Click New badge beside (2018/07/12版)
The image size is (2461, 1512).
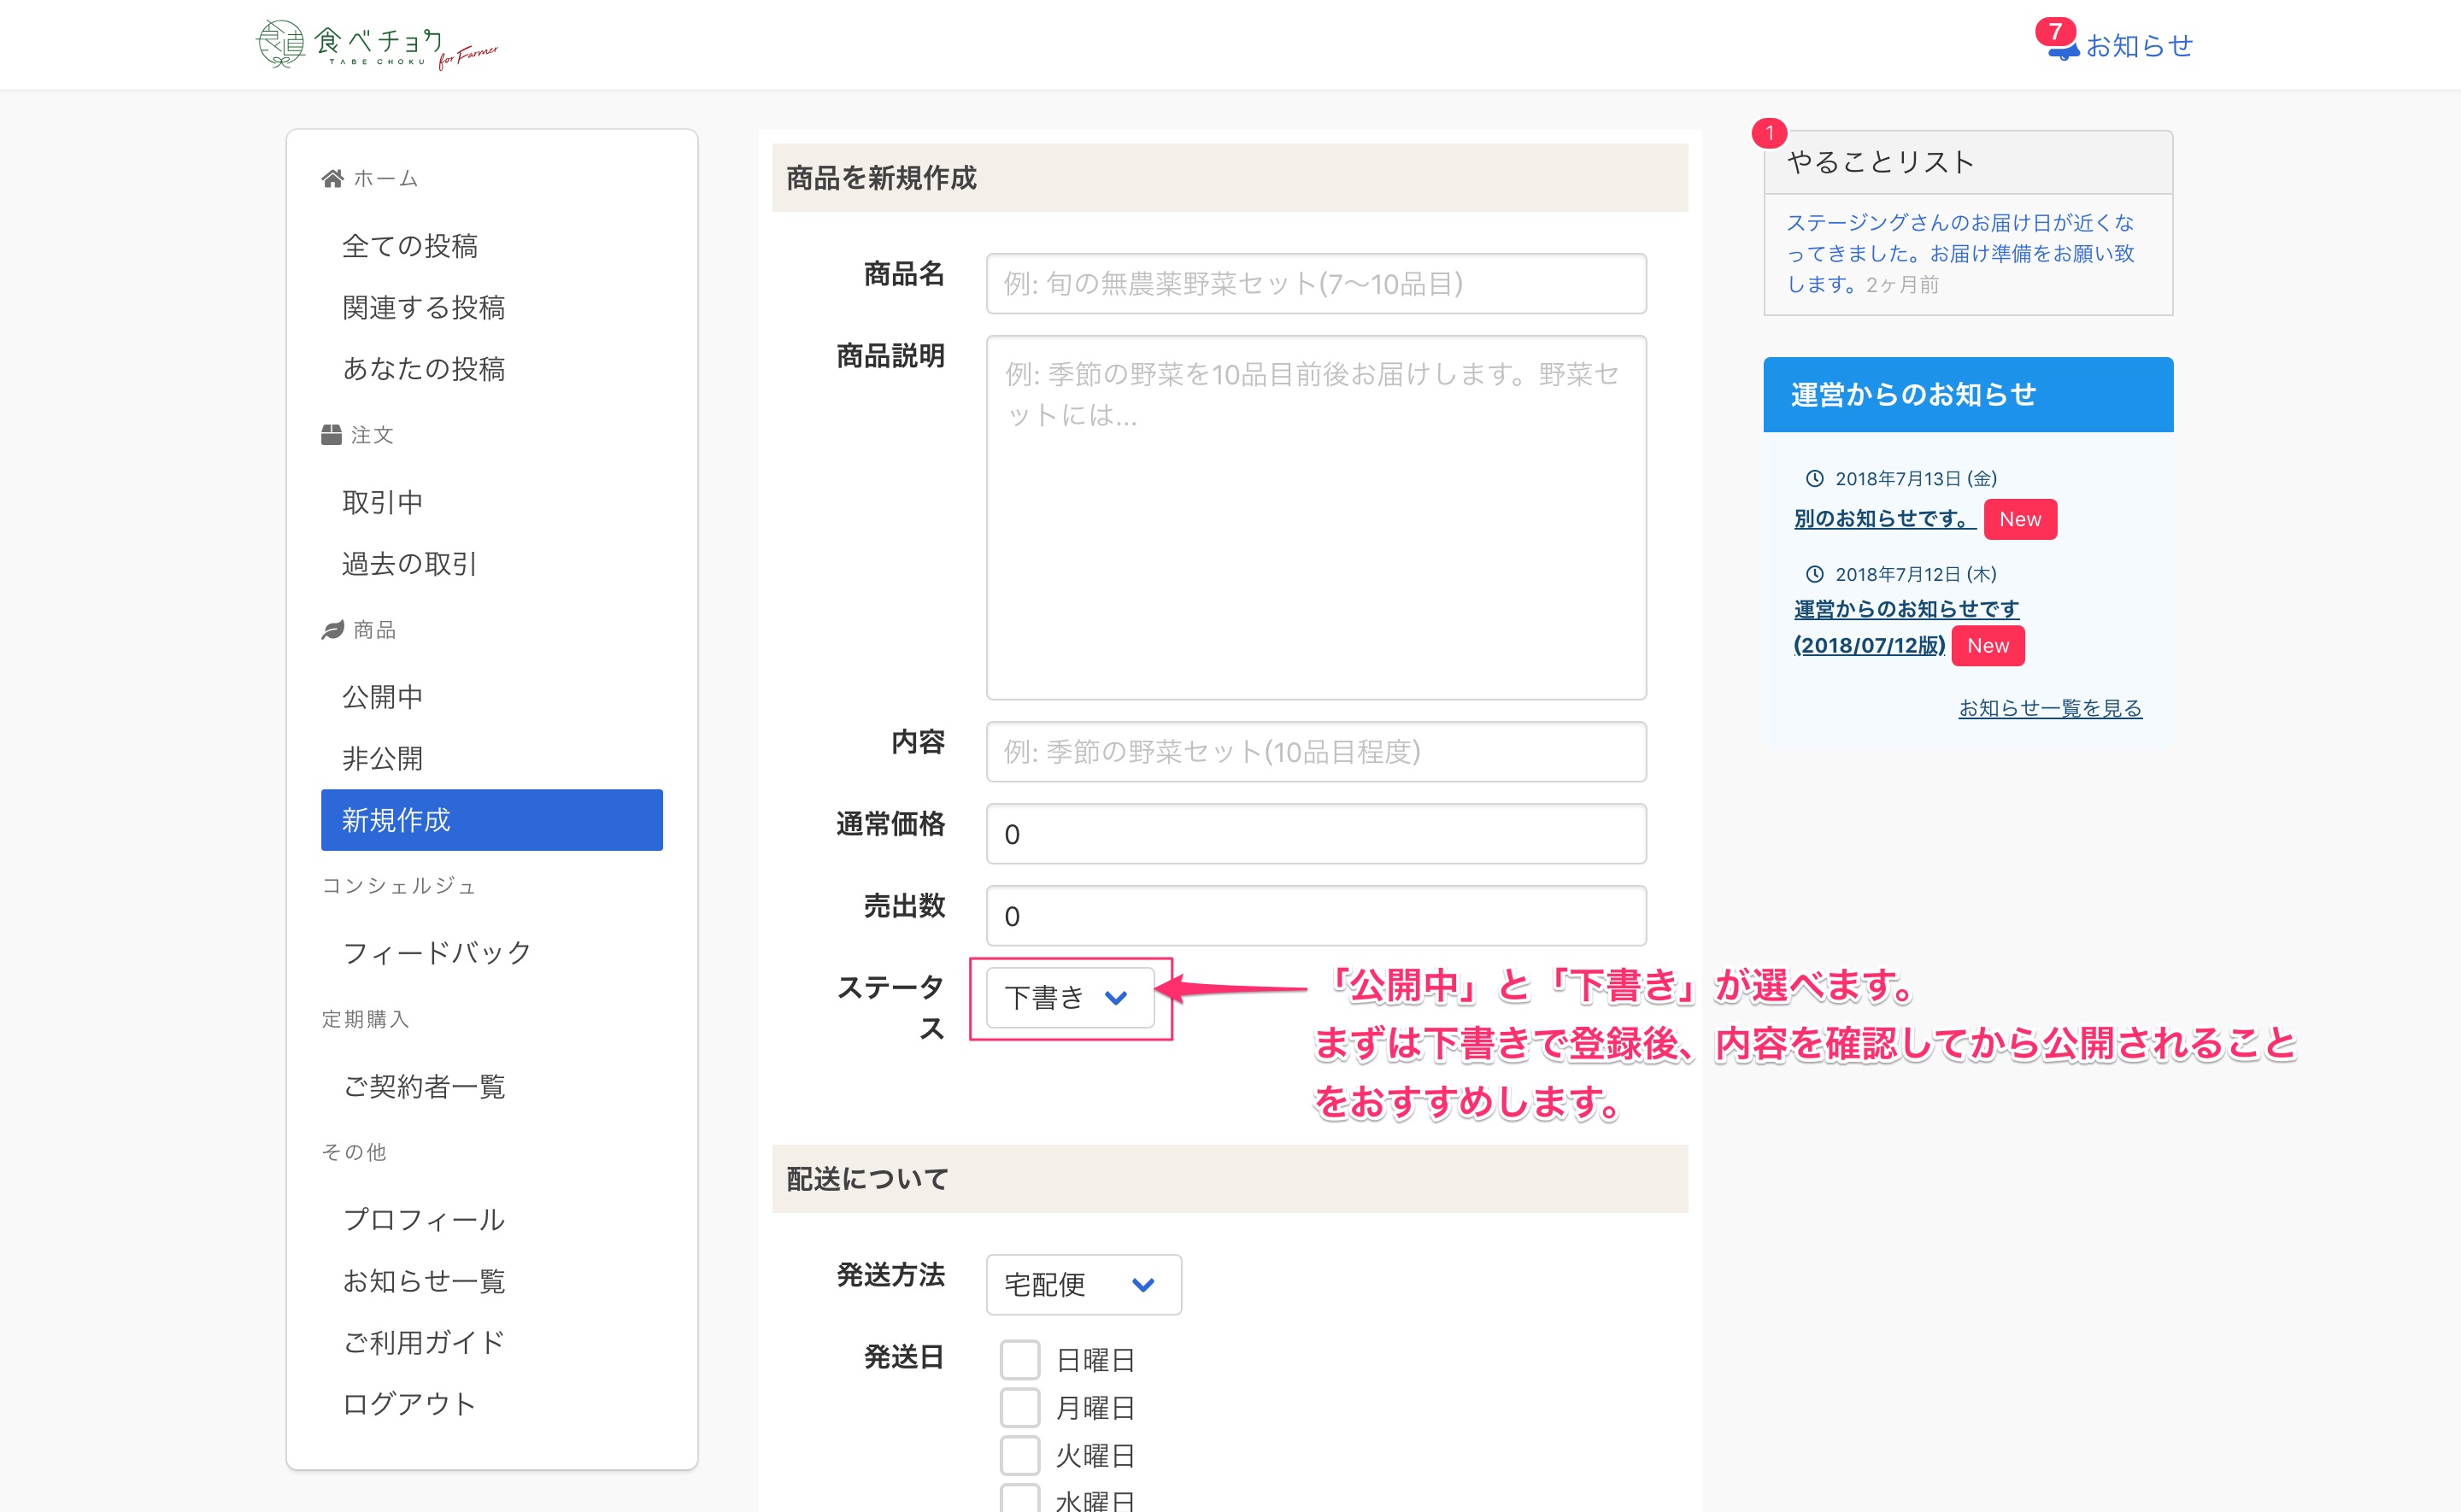point(1988,646)
